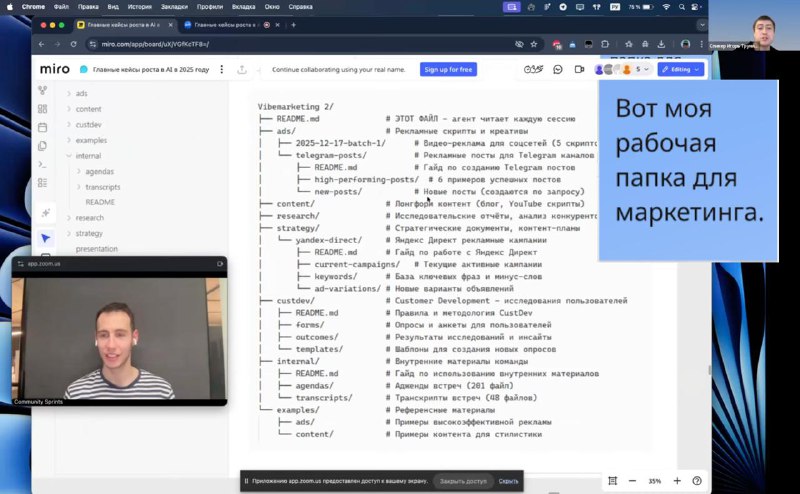Screen dimensions: 800x494
Task: Click Закрыть доступ to stop screen sharing
Action: click(463, 481)
